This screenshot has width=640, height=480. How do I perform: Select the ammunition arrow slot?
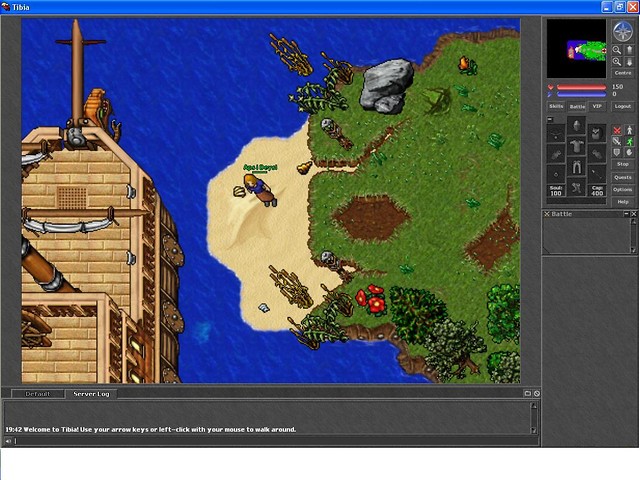(x=597, y=174)
